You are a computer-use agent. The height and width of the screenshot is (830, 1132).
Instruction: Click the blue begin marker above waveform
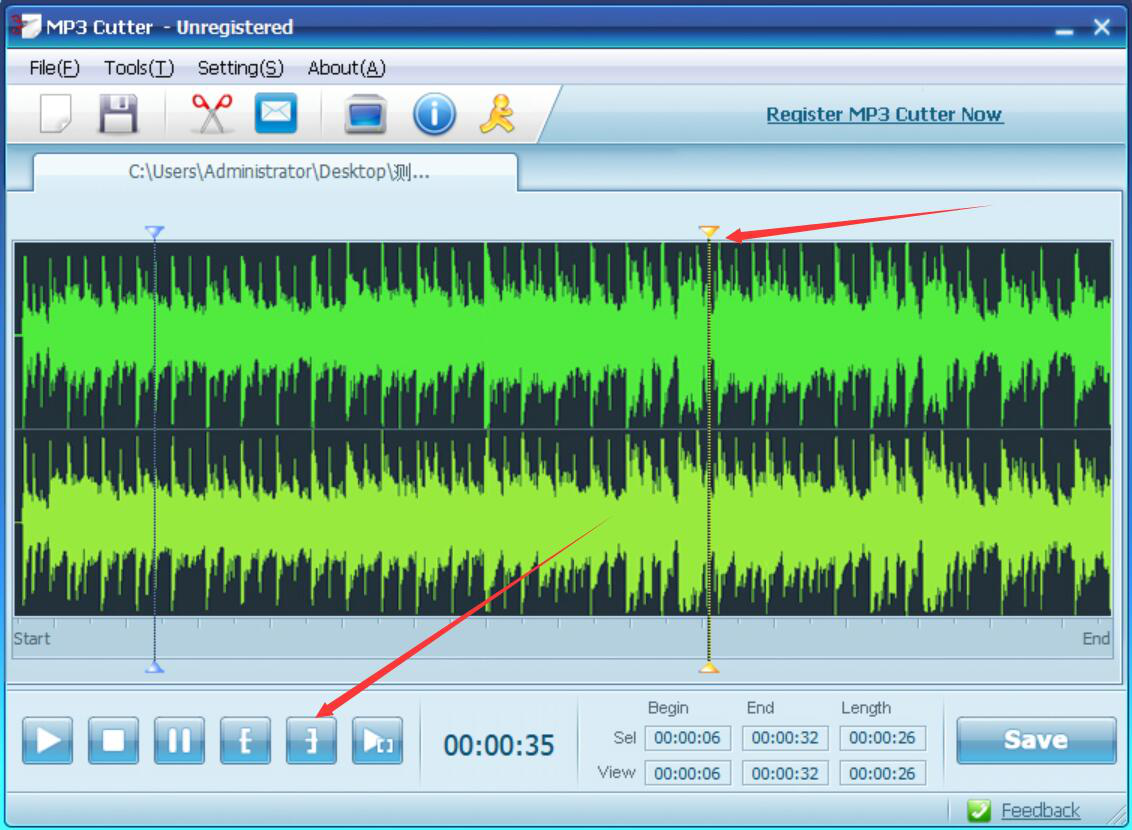(x=154, y=232)
